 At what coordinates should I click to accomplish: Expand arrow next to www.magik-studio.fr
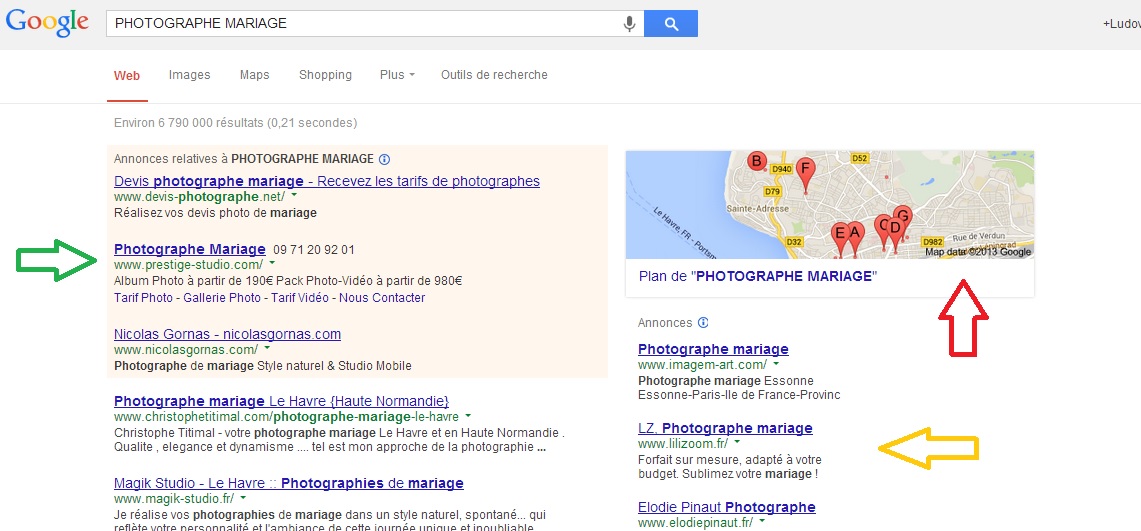pyautogui.click(x=243, y=498)
